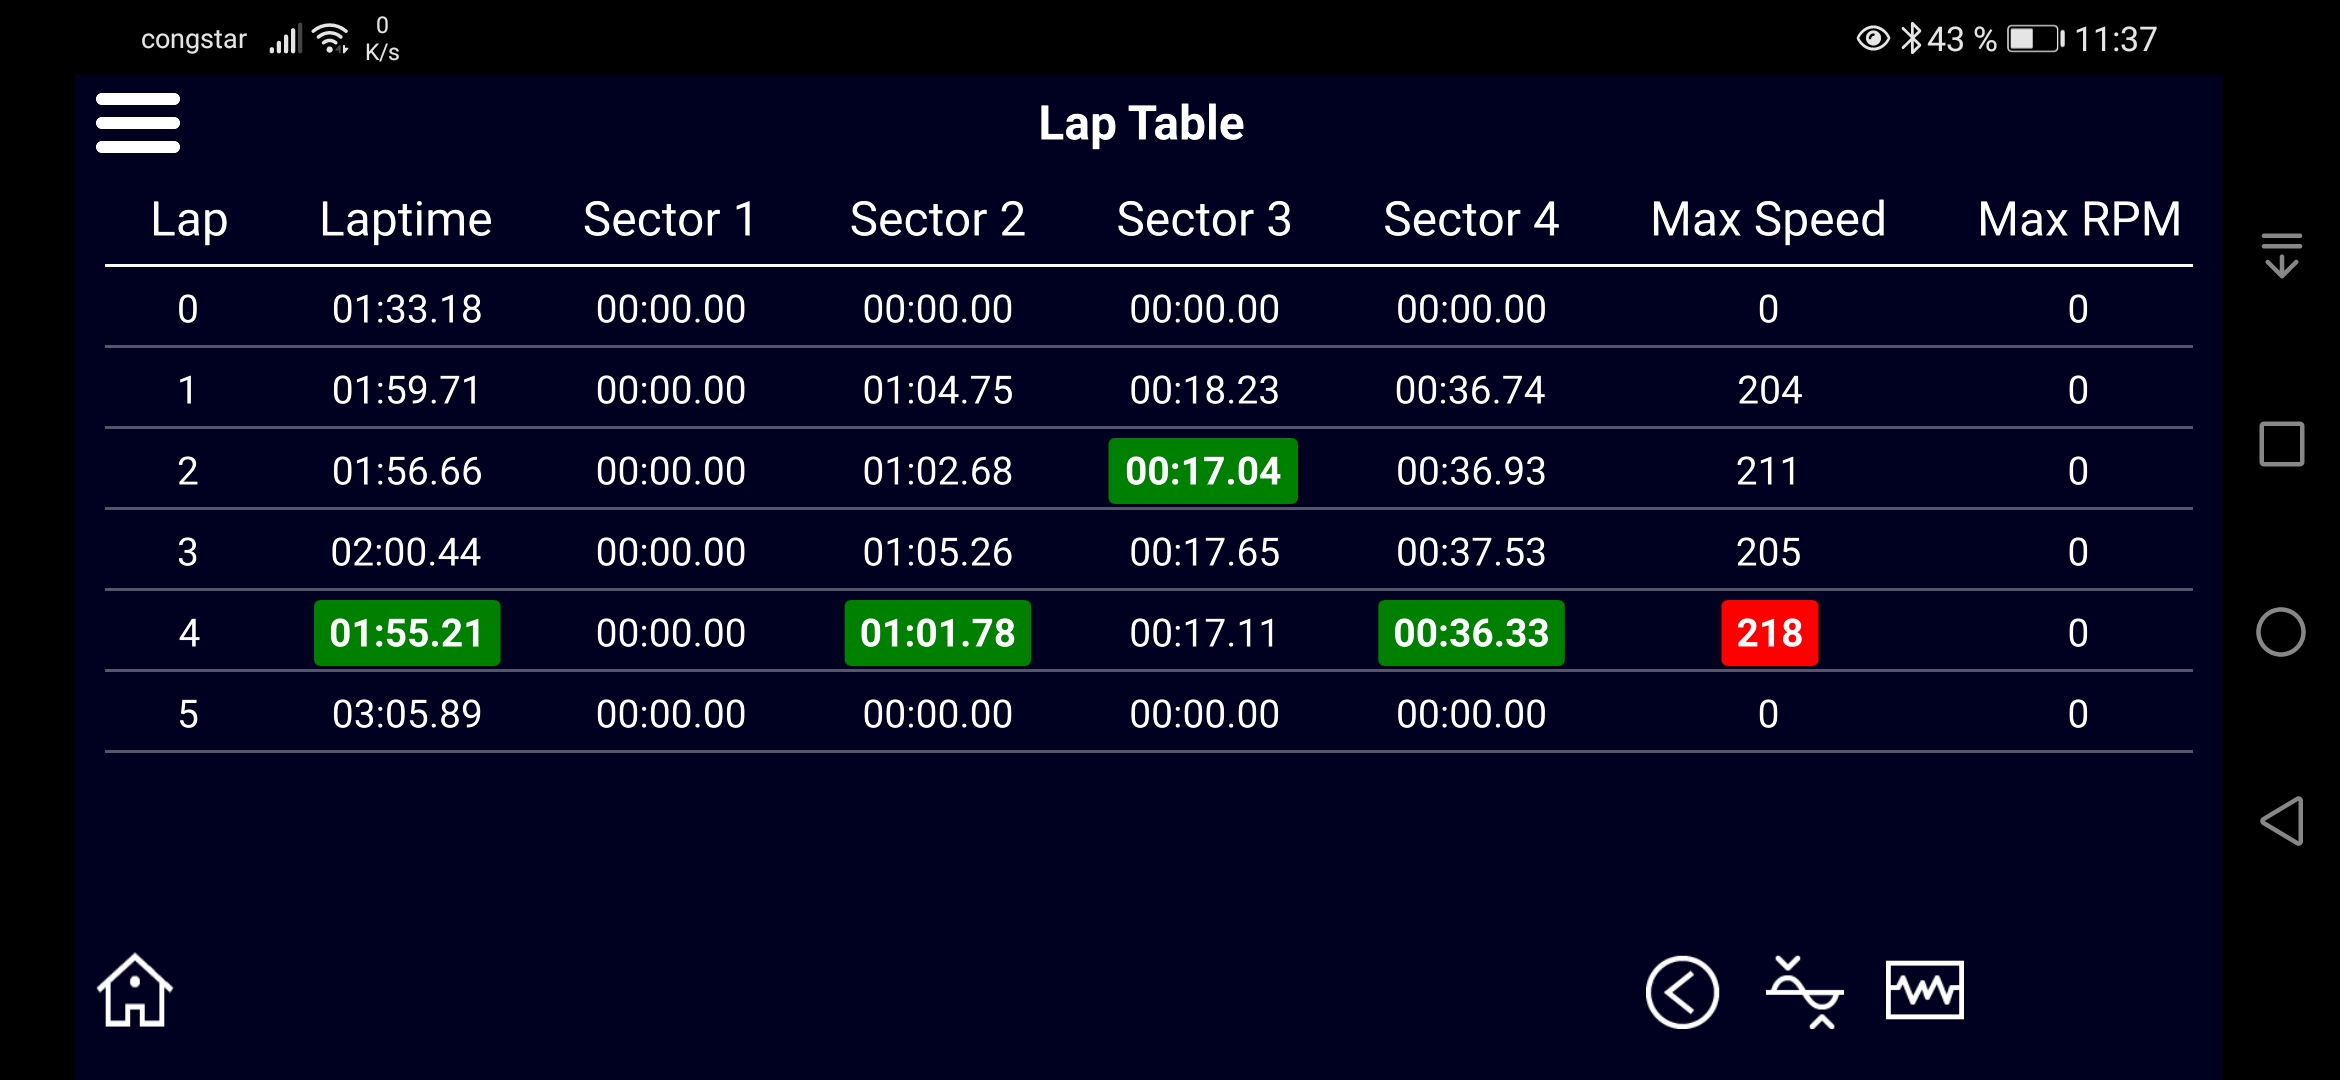The height and width of the screenshot is (1080, 2340).
Task: Select green Sector 3 time 00:17.04
Action: tap(1203, 471)
